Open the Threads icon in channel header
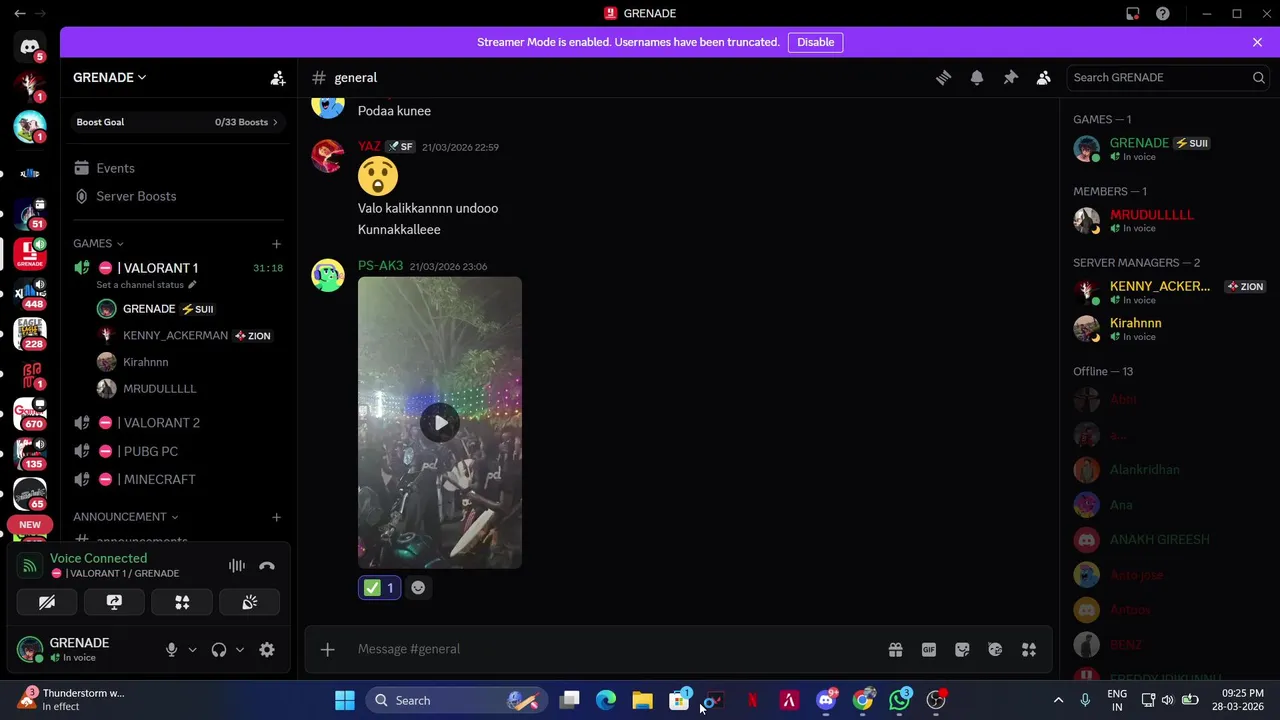Viewport: 1280px width, 720px height. click(x=943, y=77)
